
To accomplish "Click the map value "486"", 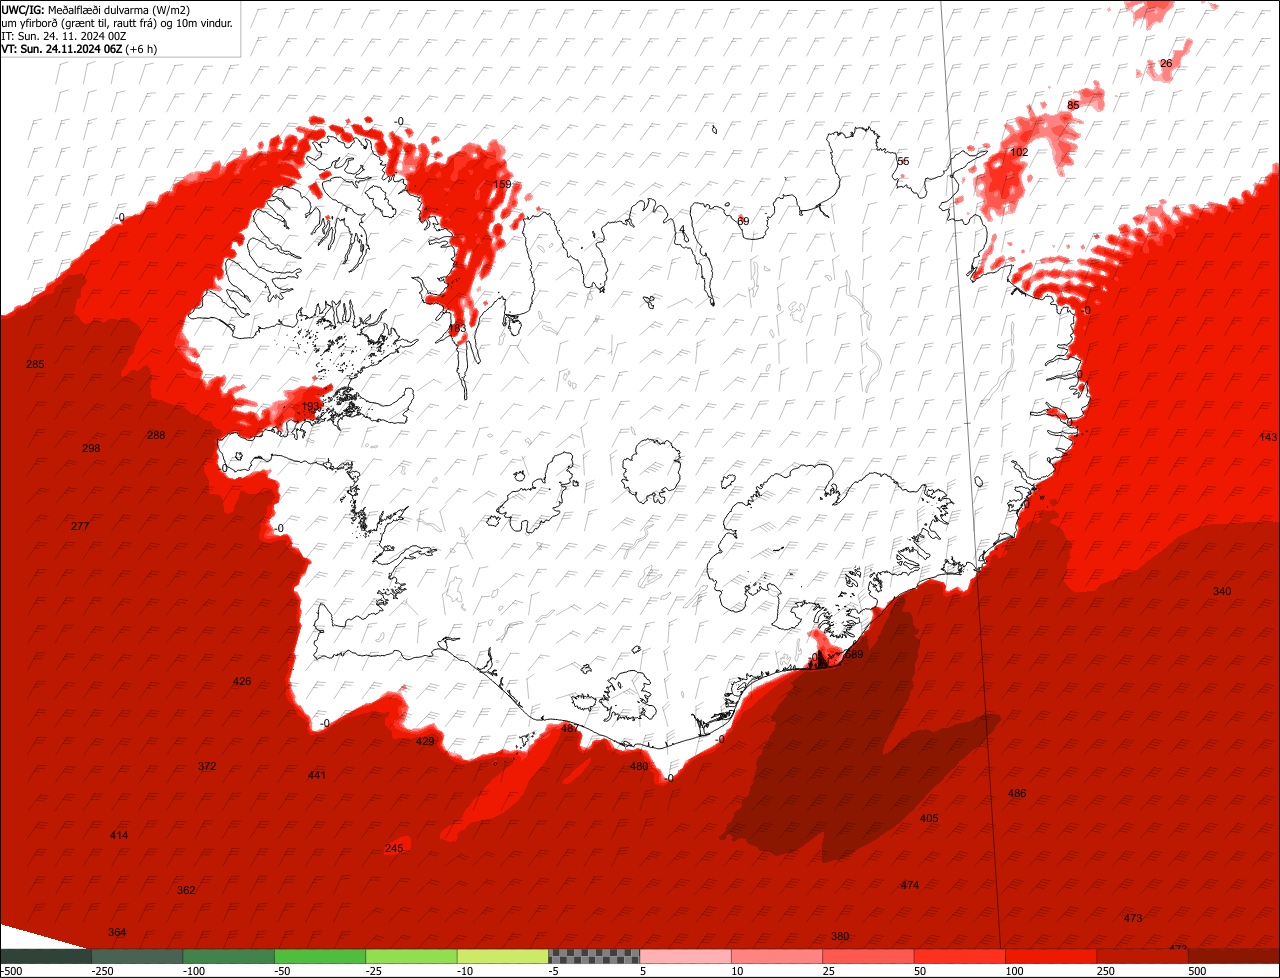I will click(x=1017, y=793).
